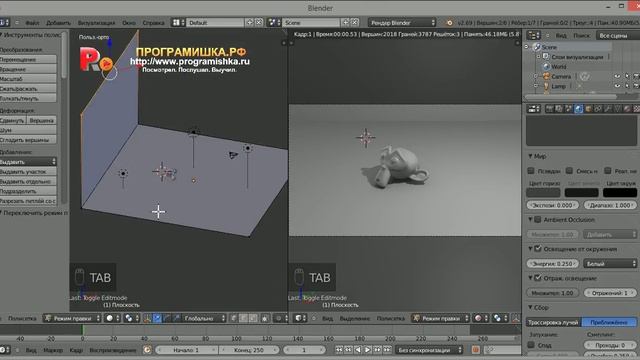Open the Render properties camera icon
The width and height of the screenshot is (640, 360).
pos(549,109)
